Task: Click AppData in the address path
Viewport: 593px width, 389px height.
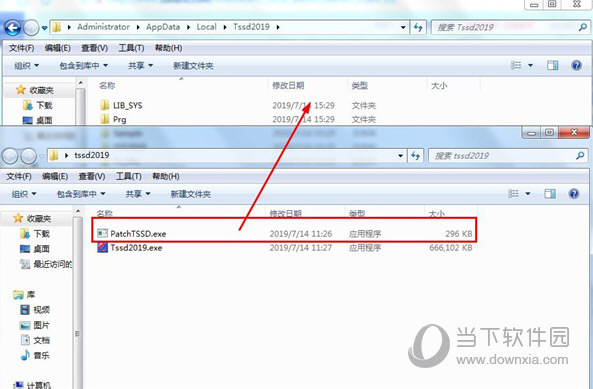Action: [163, 27]
